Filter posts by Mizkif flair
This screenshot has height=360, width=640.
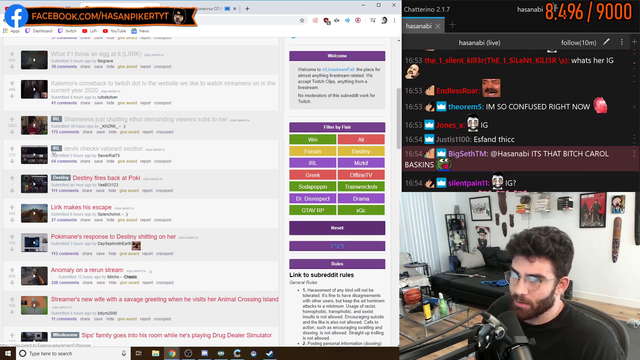[x=361, y=163]
